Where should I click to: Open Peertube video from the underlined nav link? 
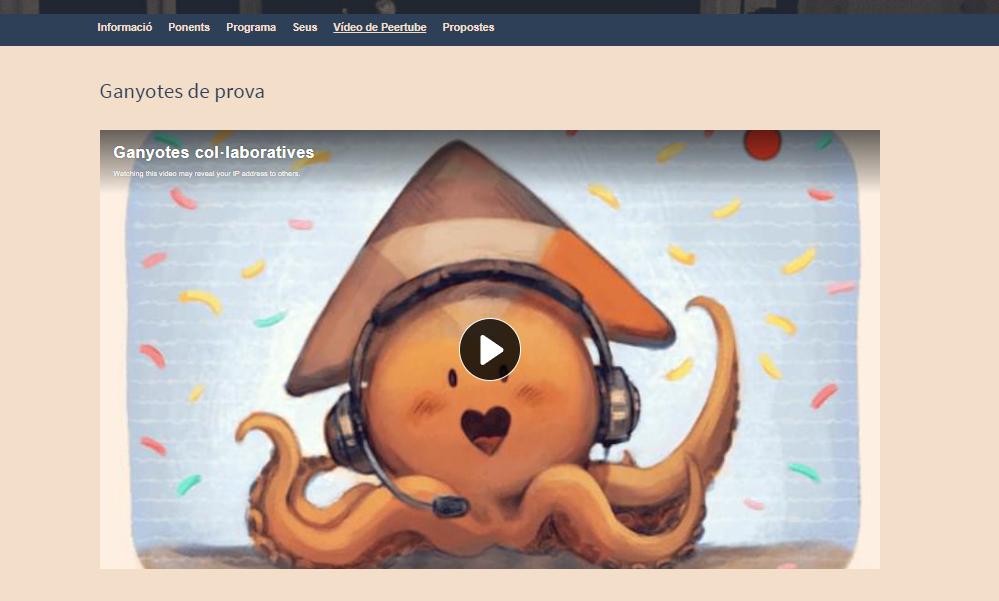pyautogui.click(x=379, y=27)
